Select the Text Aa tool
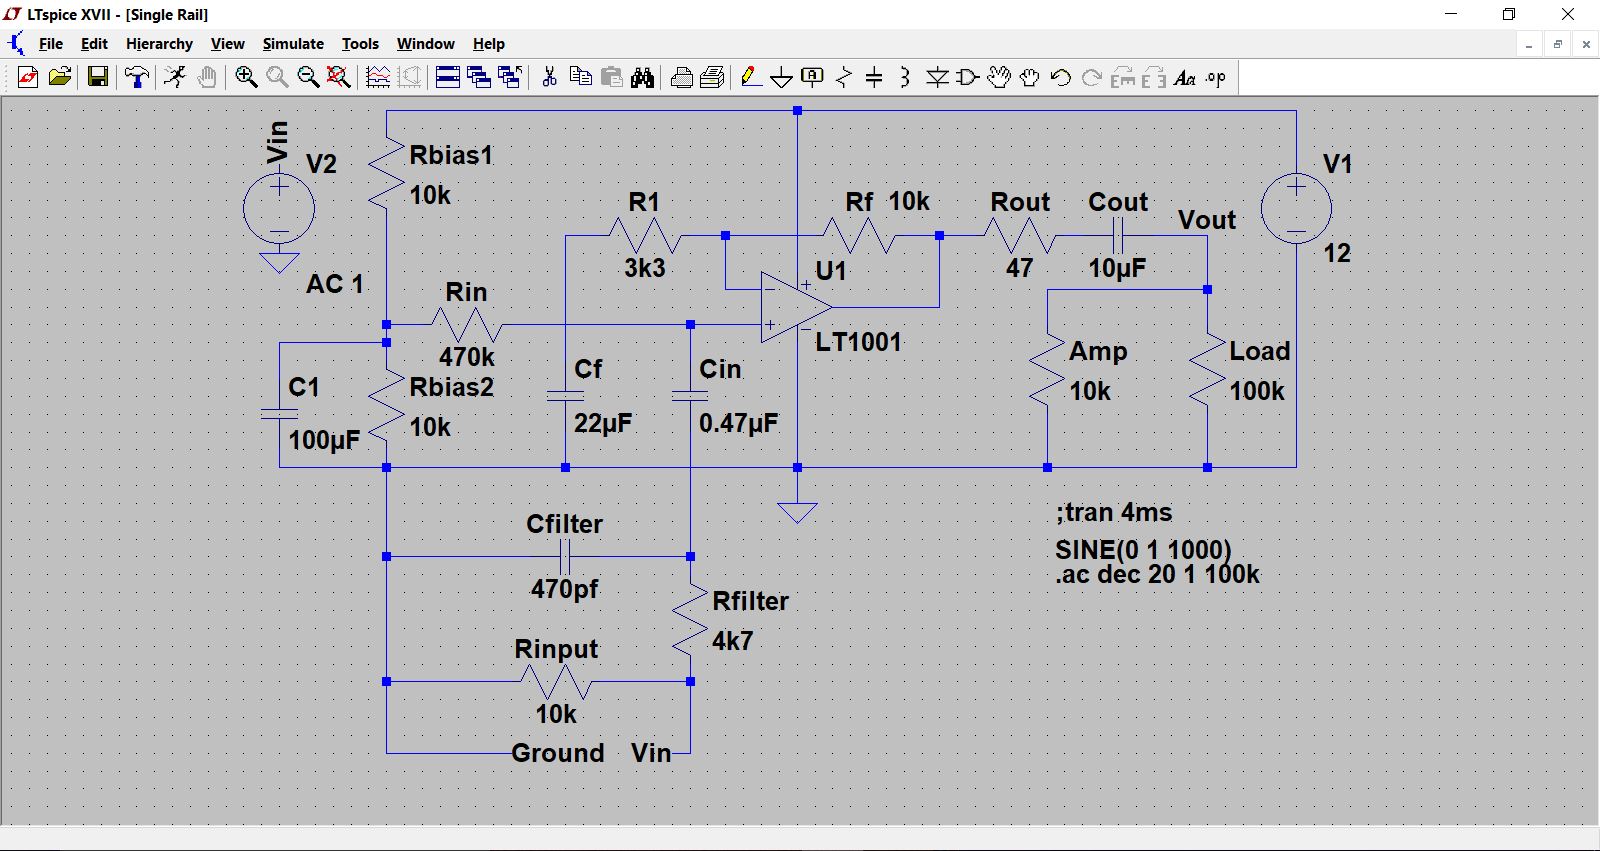1600x851 pixels. pyautogui.click(x=1185, y=77)
